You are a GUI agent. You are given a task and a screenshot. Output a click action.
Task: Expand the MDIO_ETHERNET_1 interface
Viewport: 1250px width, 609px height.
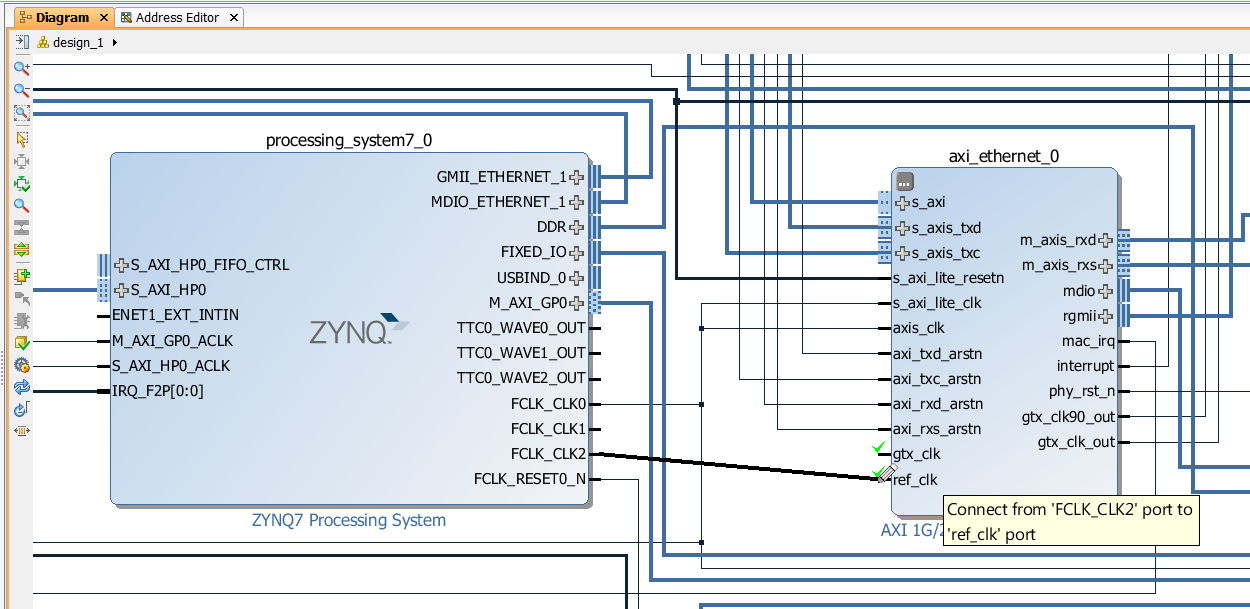(x=576, y=202)
